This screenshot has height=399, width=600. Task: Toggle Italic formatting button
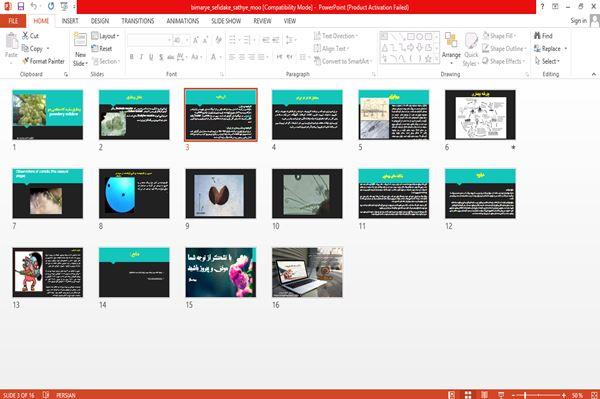[x=141, y=57]
